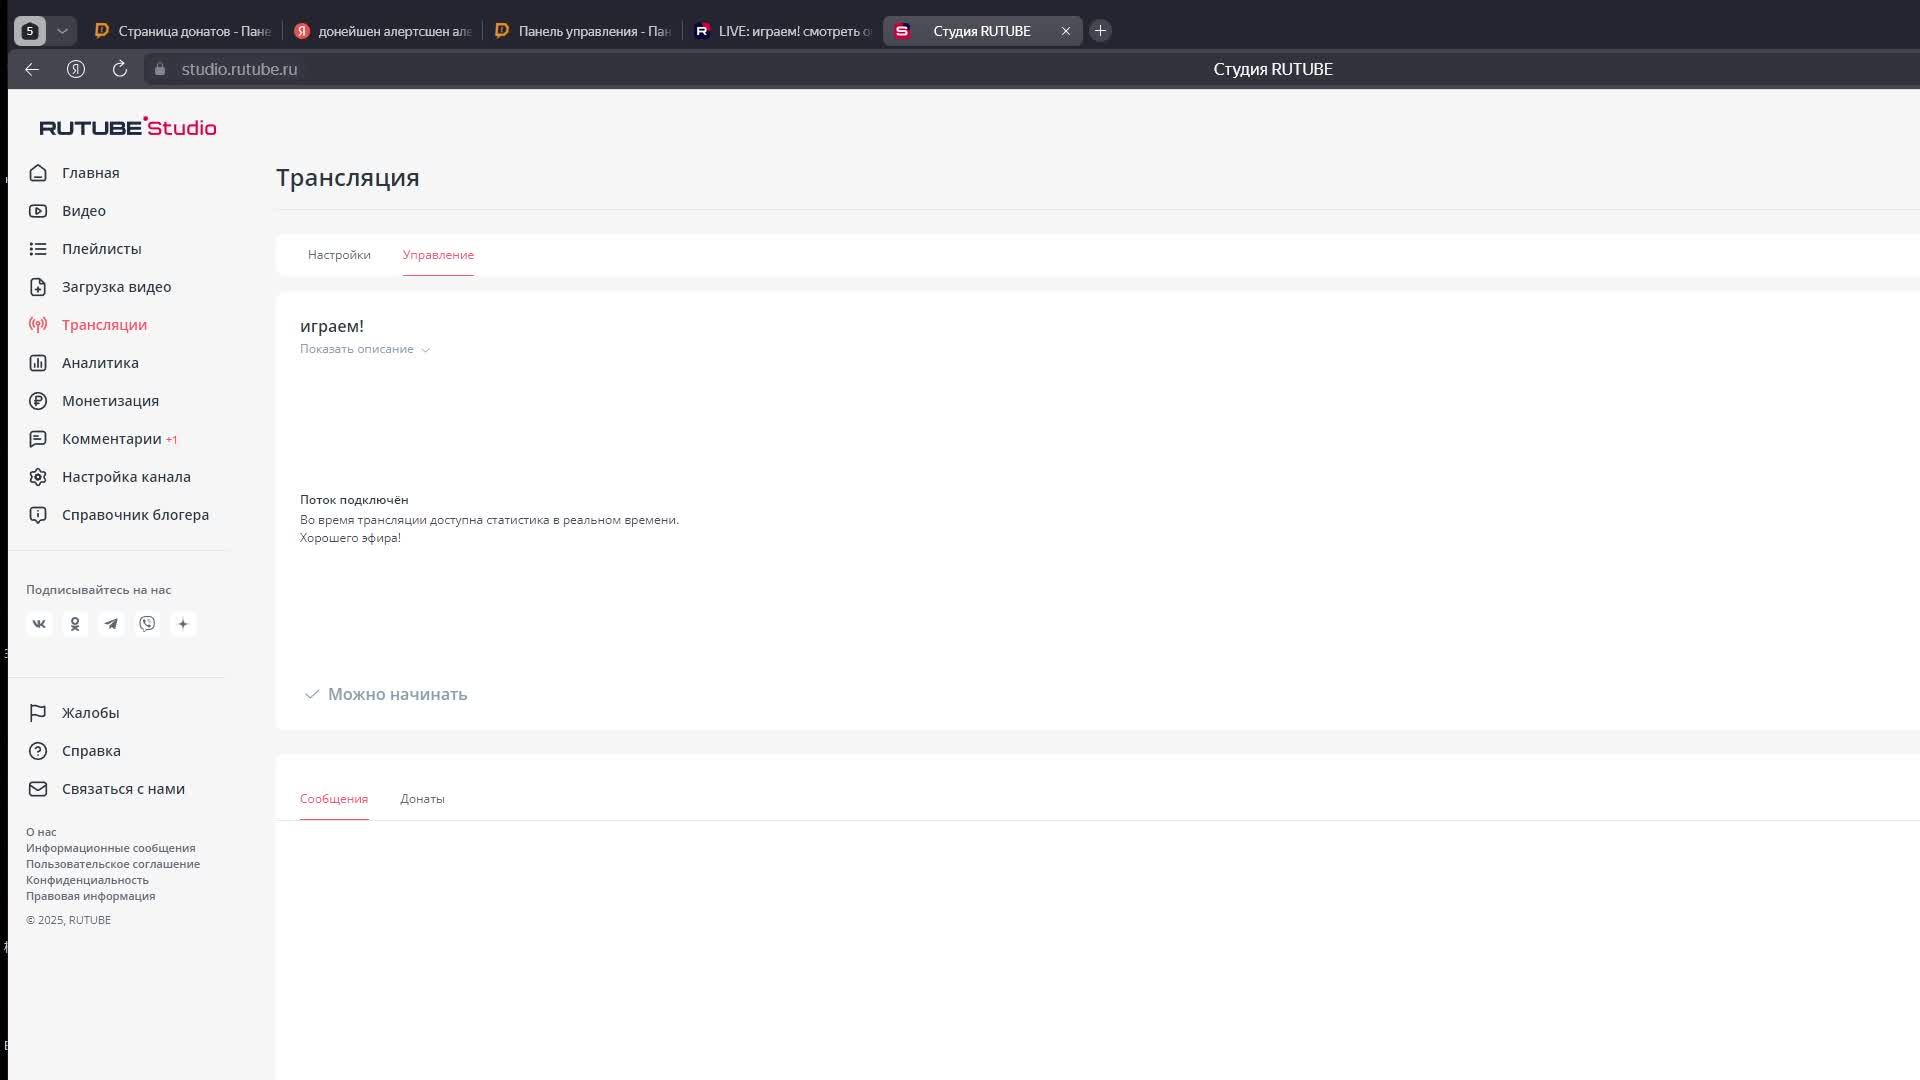Open the Viber social icon
The width and height of the screenshot is (1920, 1080).
click(147, 624)
